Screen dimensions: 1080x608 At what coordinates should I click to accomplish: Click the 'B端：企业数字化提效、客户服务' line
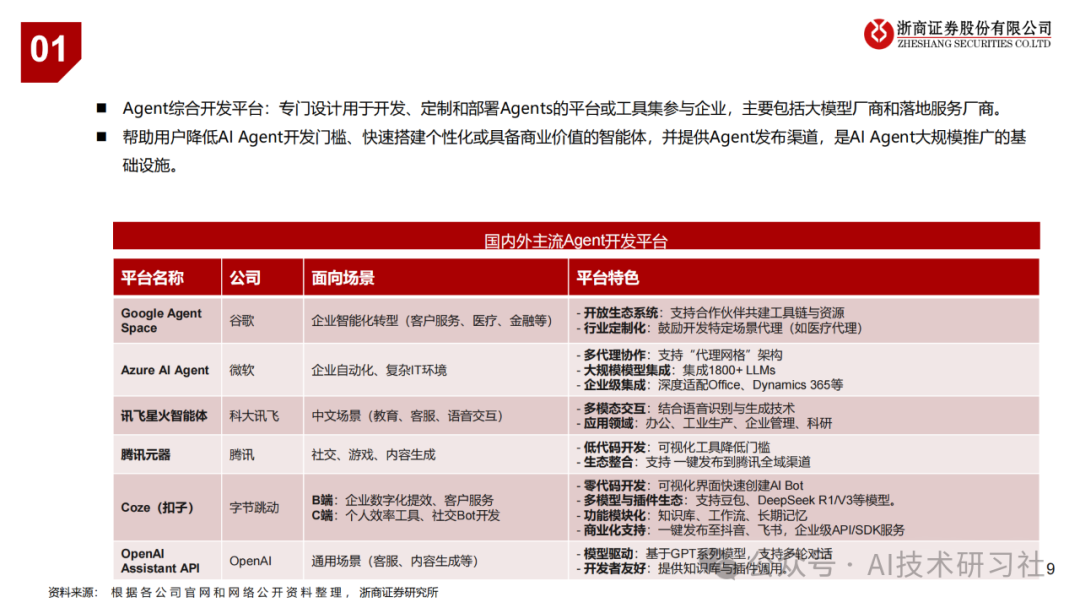[x=402, y=500]
